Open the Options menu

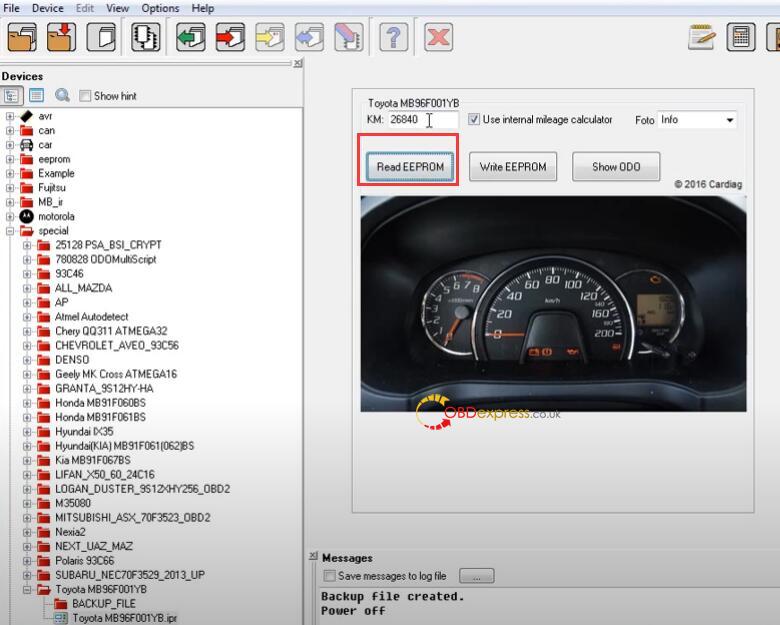click(x=160, y=8)
